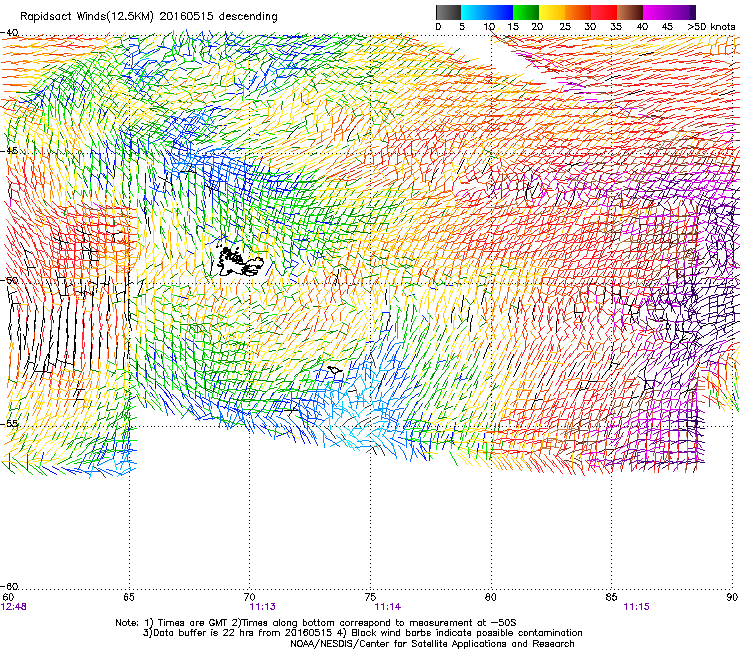Viewport: 740px width, 650px height.
Task: Click the title text 'Rapidscat Winds(12.5KM)'
Action: 86,16
